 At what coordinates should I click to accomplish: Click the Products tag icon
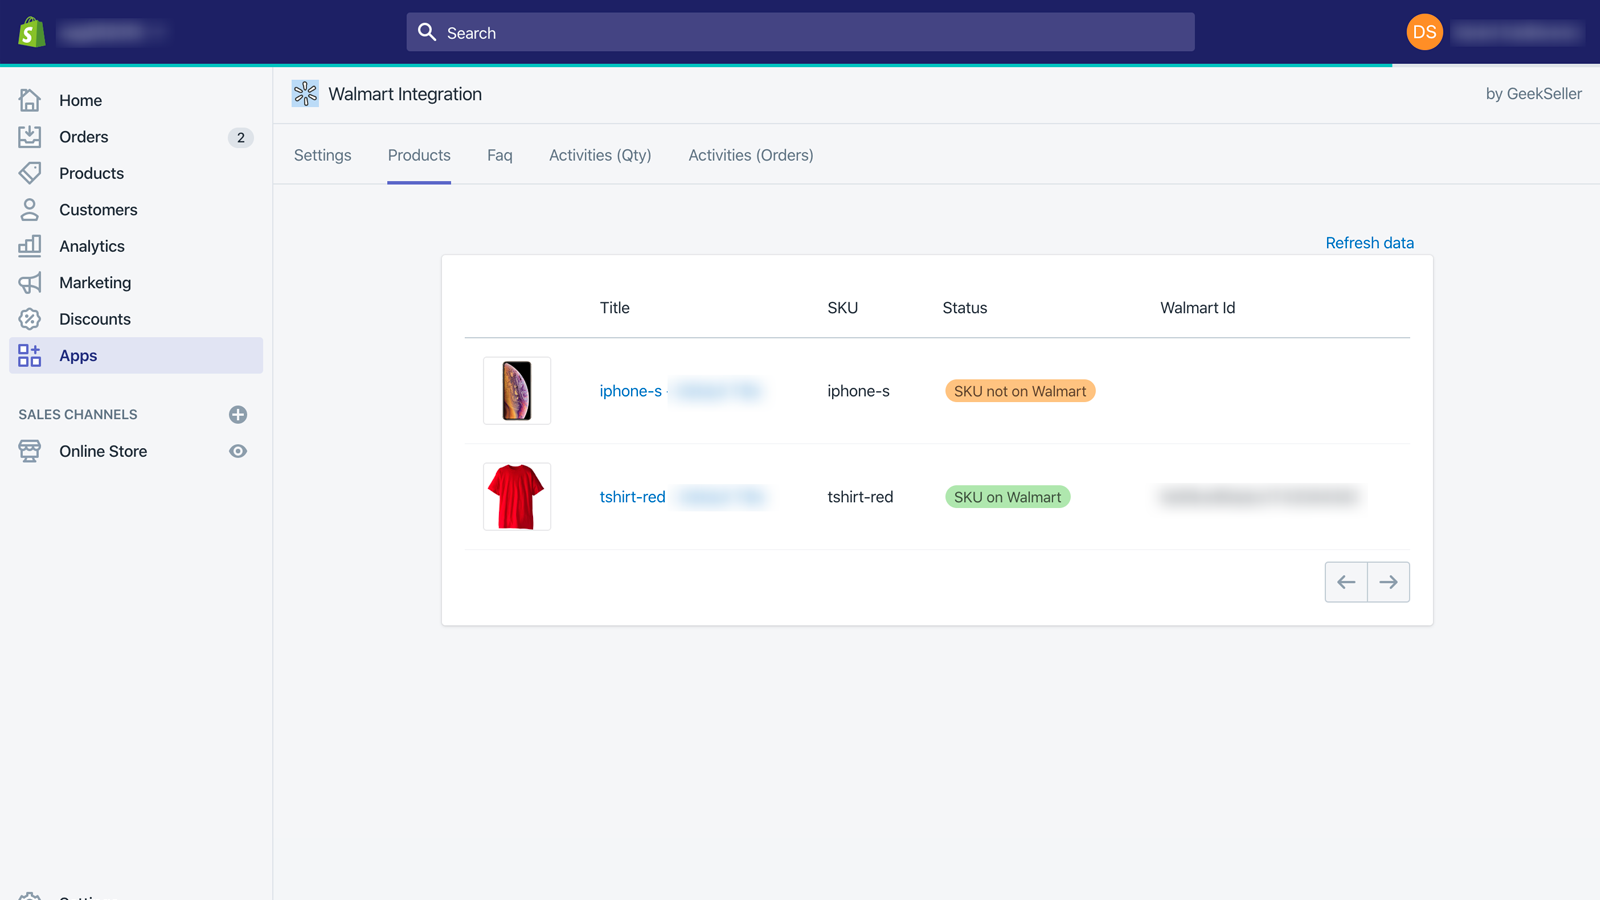click(x=30, y=173)
